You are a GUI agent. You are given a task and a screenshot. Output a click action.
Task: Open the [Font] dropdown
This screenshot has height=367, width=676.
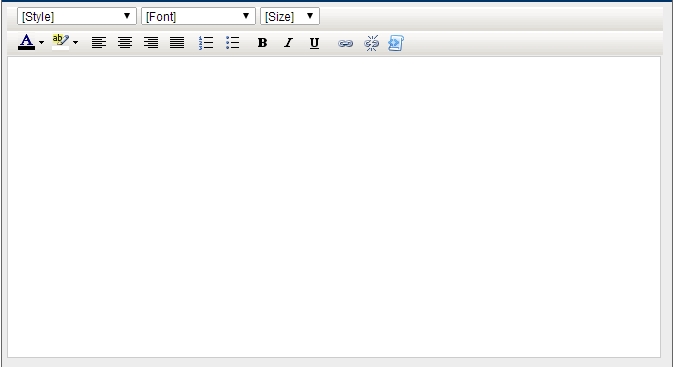pyautogui.click(x=198, y=16)
